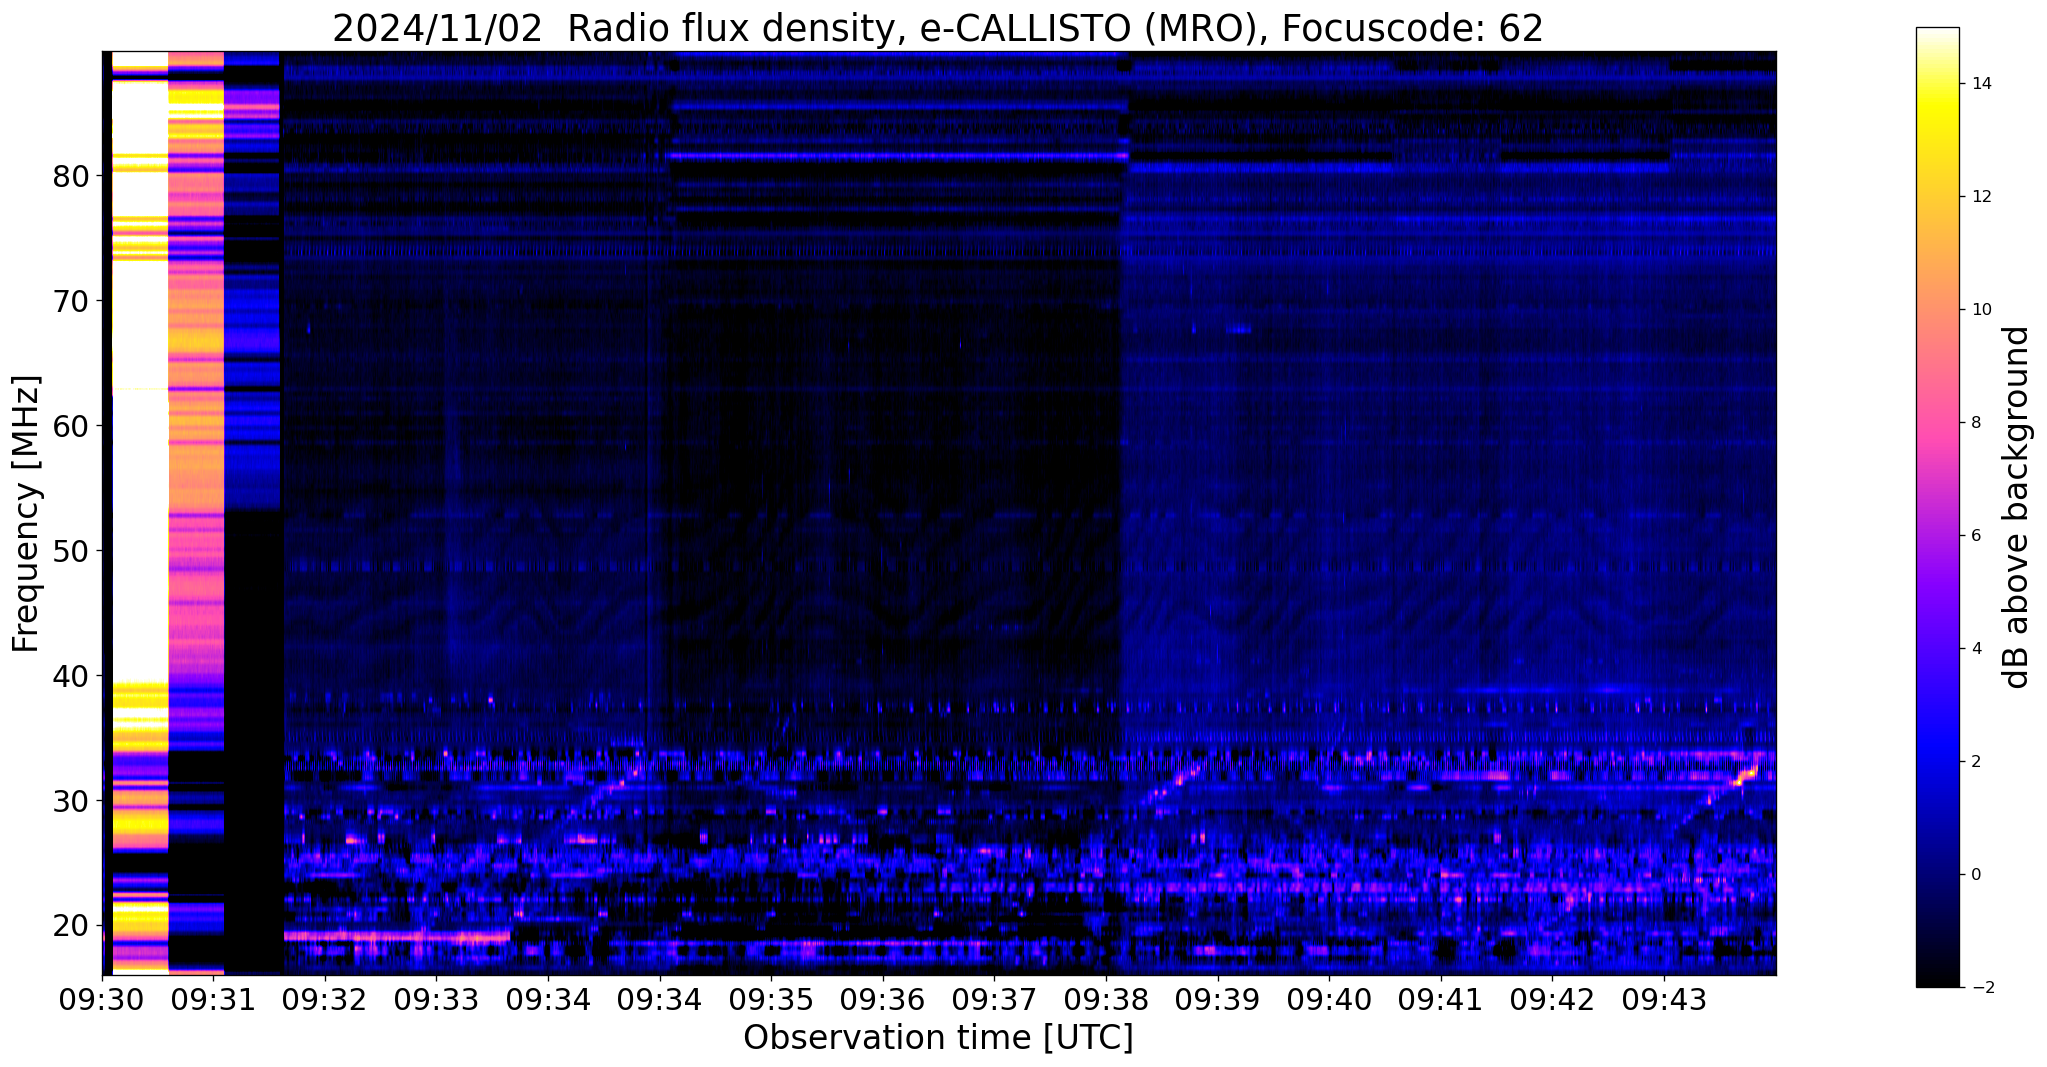Click the colorbar tick labeled 10
The image size is (2047, 1067).
coord(1979,310)
